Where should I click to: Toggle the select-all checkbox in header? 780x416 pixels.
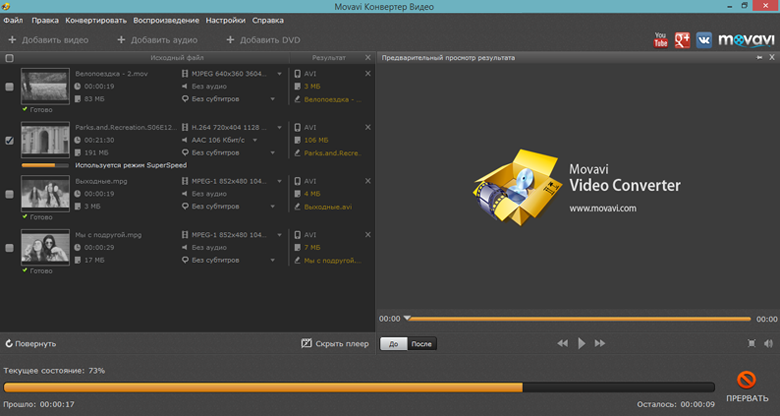click(9, 58)
